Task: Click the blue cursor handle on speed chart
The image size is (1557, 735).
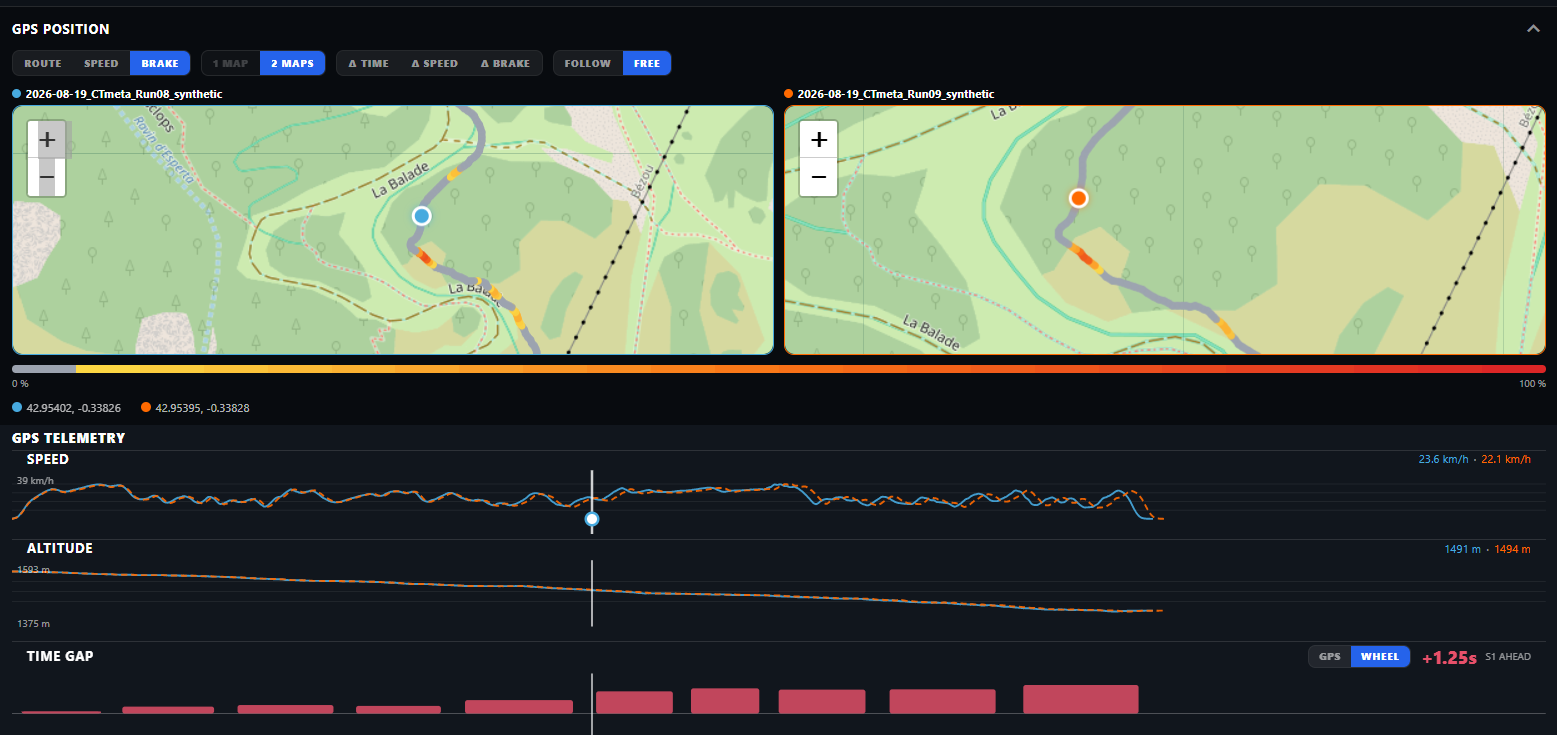Action: (592, 519)
